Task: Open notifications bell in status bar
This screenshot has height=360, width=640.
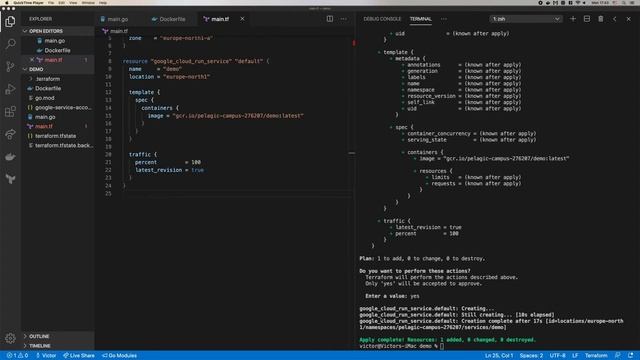Action: click(631, 356)
